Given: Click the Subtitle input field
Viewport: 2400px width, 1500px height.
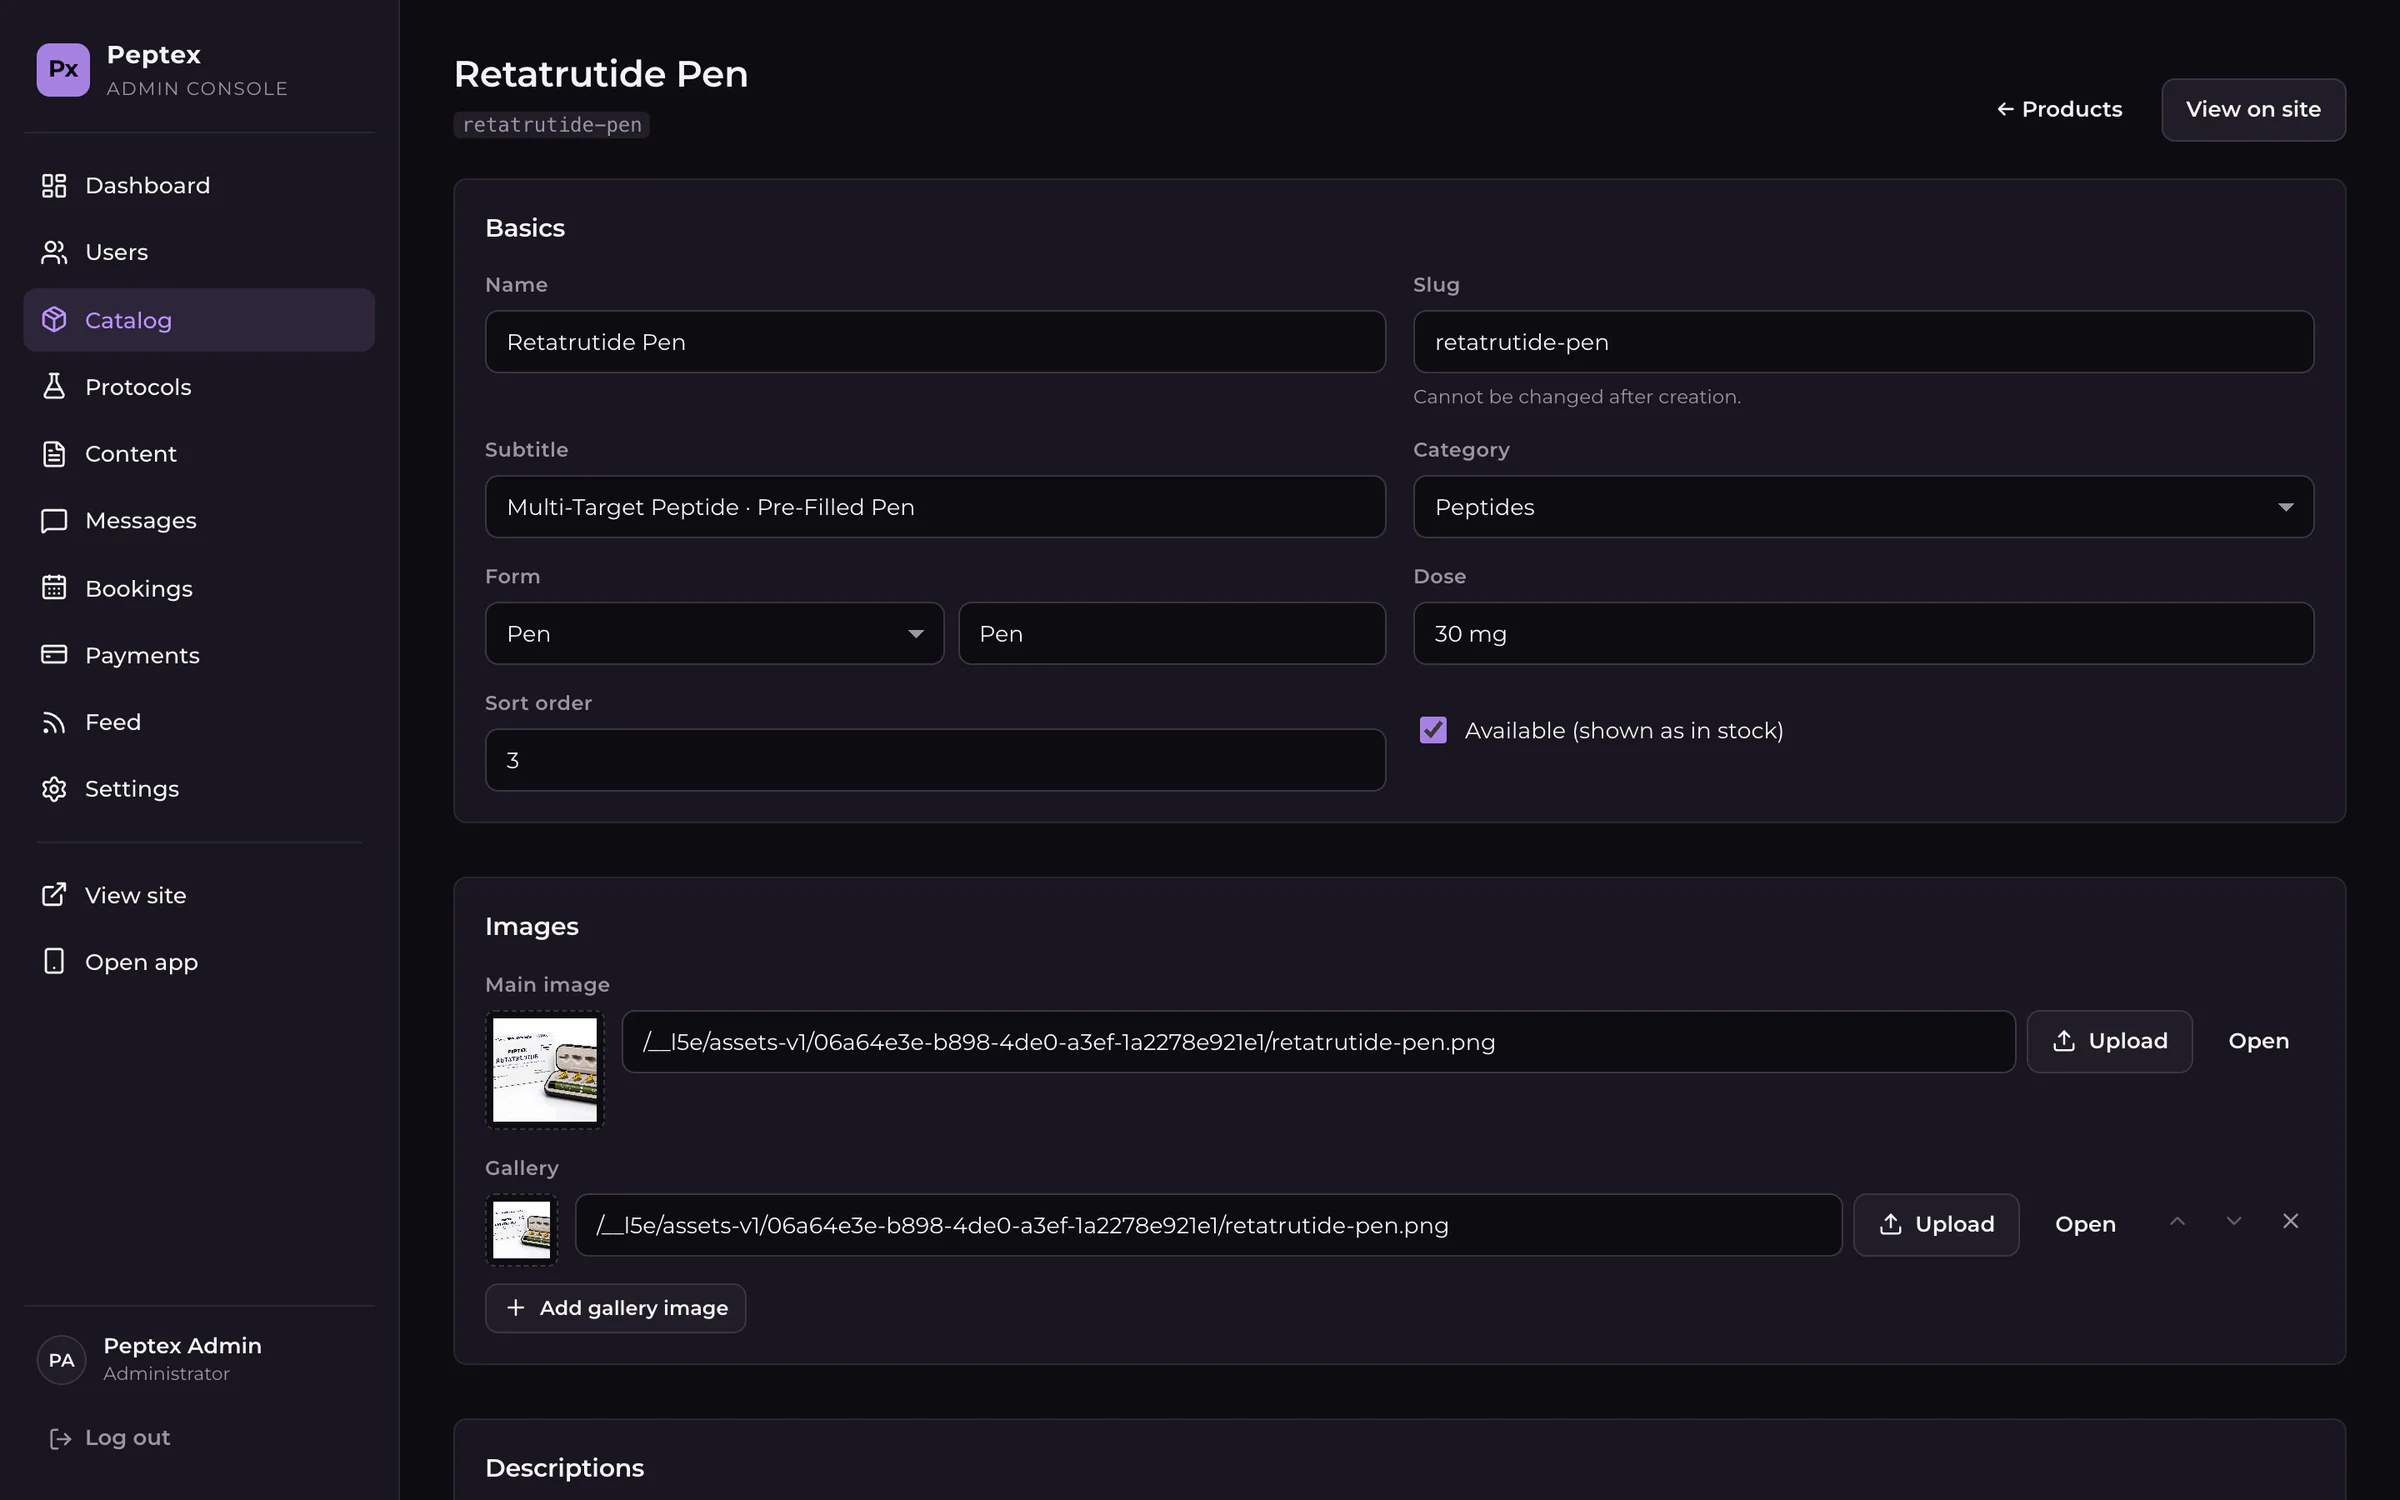Looking at the screenshot, I should tap(935, 507).
